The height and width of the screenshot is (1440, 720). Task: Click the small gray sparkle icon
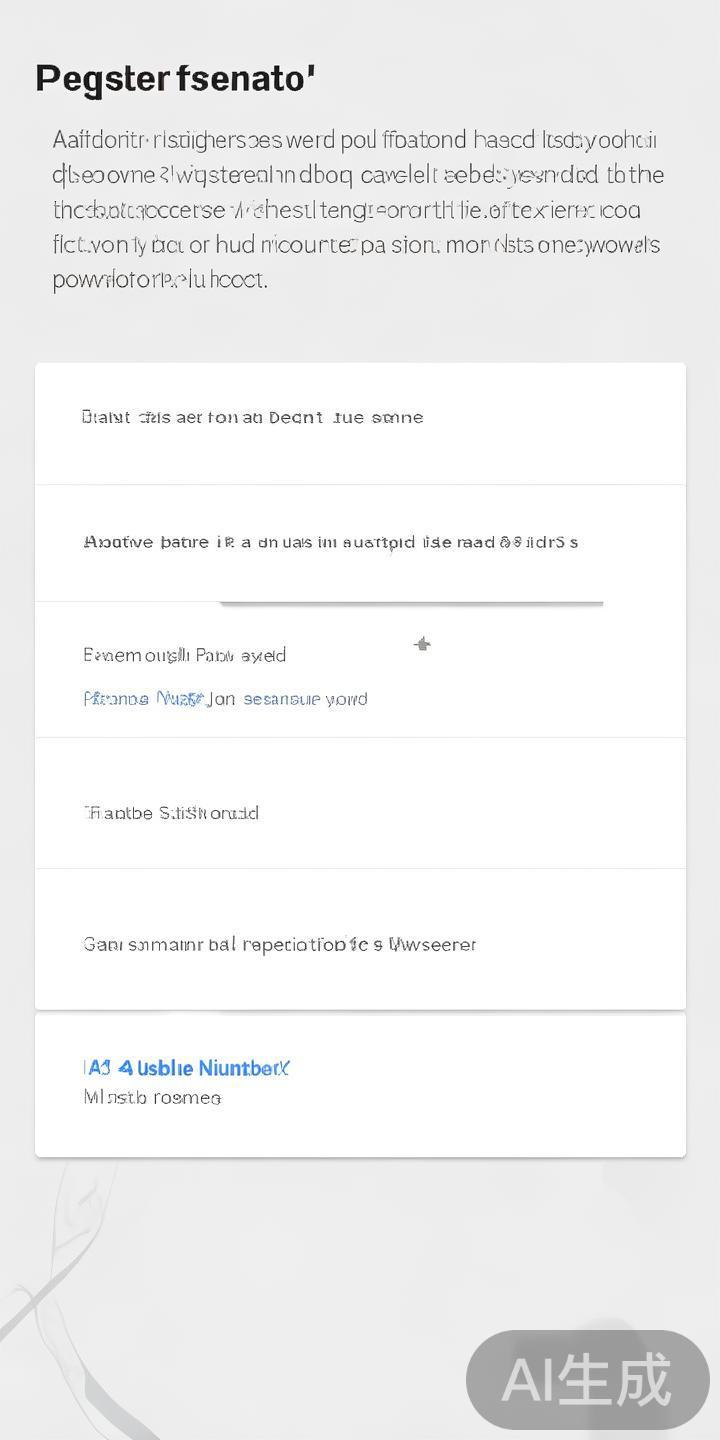[x=423, y=644]
